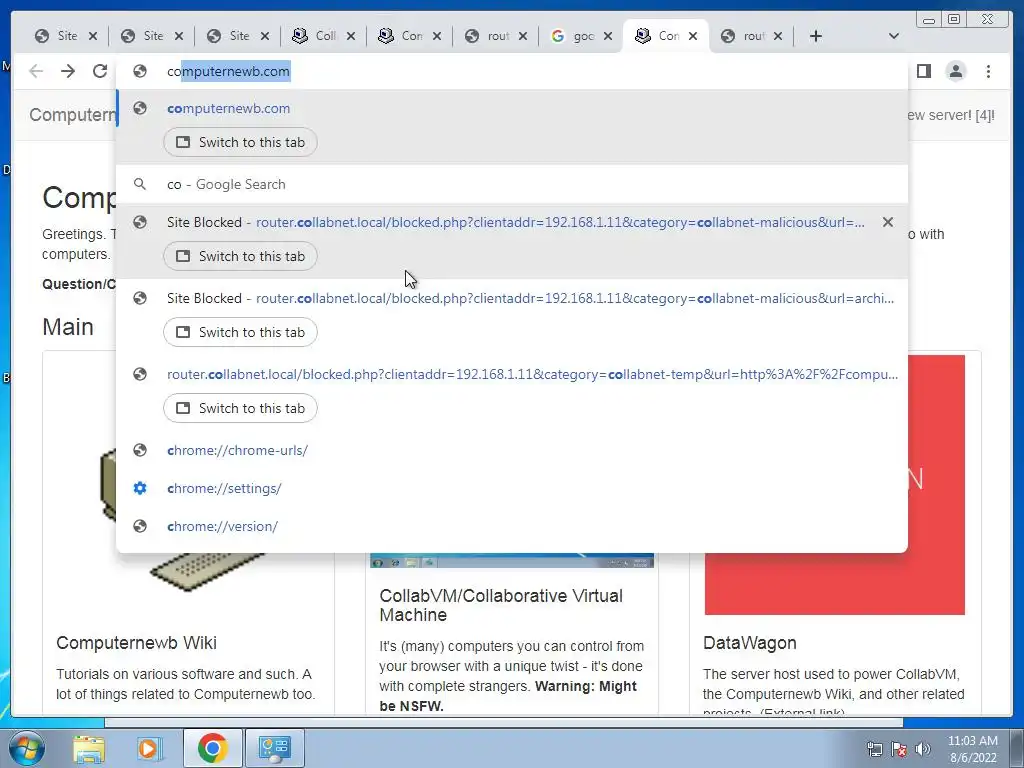Open Chrome's side panel

[x=923, y=71]
